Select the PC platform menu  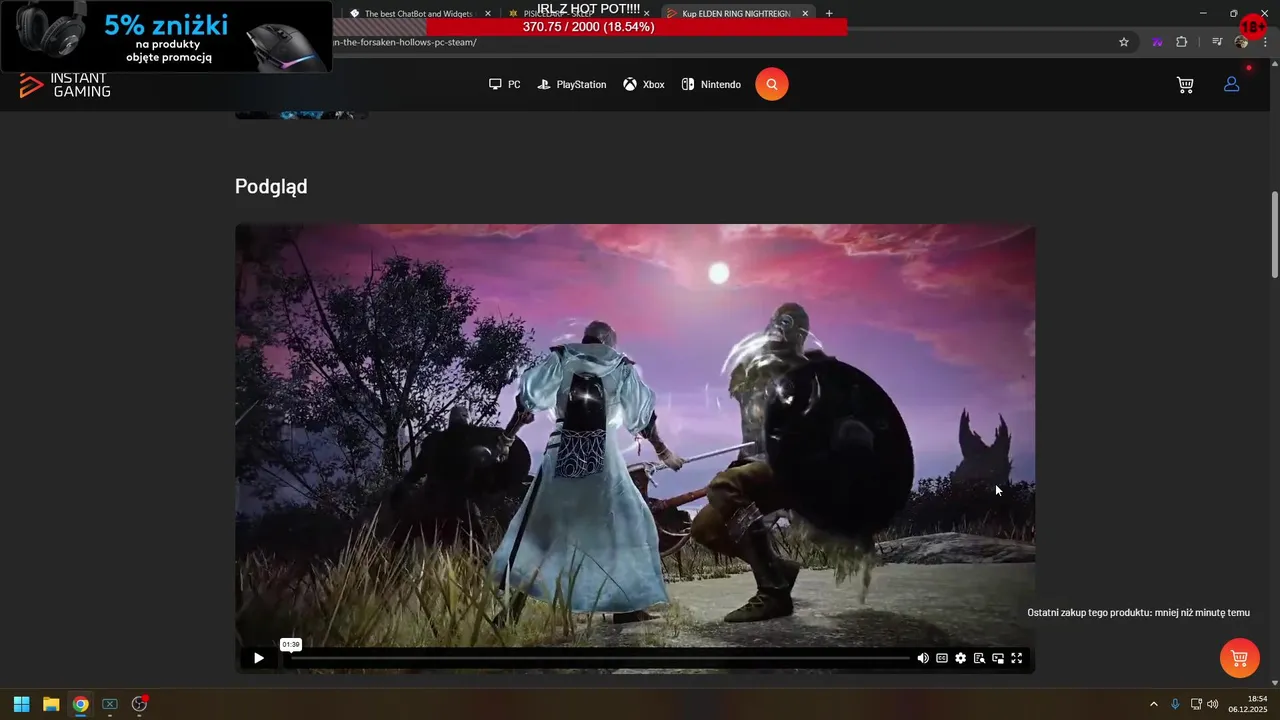click(504, 85)
